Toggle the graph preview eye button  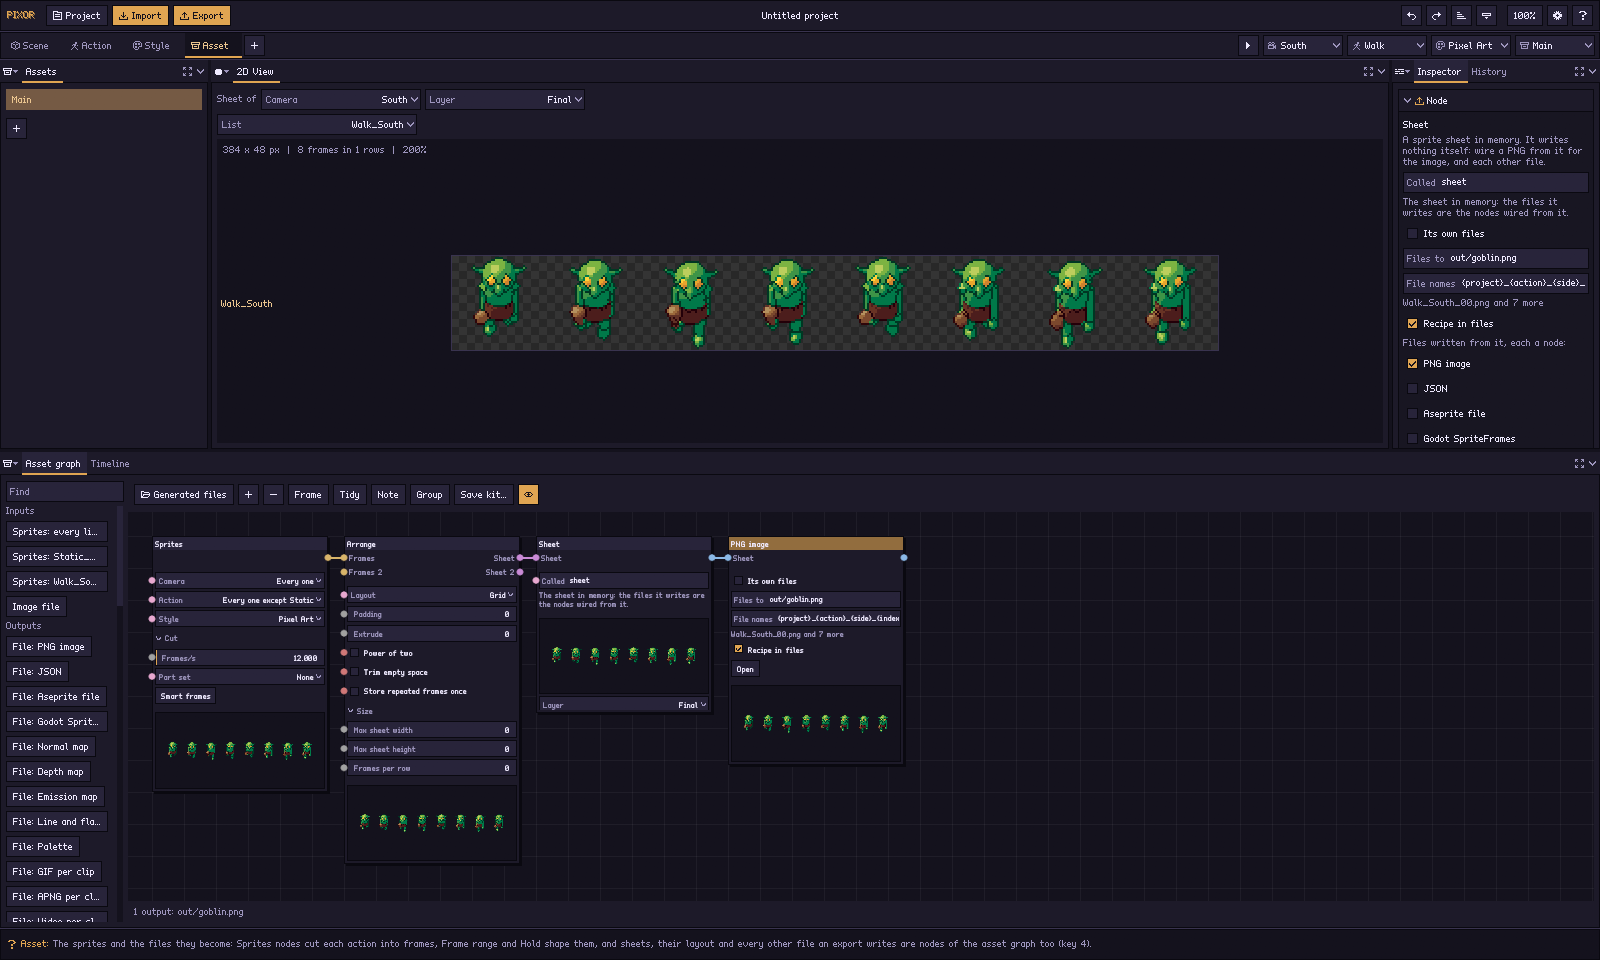tap(528, 495)
